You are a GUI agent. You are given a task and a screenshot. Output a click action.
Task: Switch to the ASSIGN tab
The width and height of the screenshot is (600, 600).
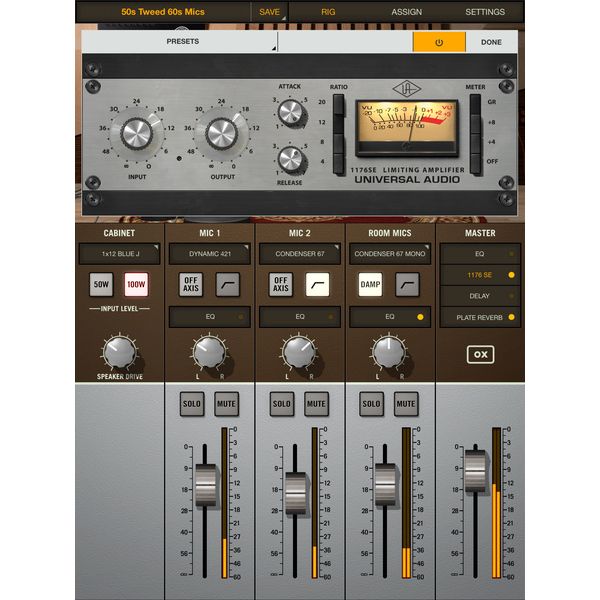pos(406,12)
